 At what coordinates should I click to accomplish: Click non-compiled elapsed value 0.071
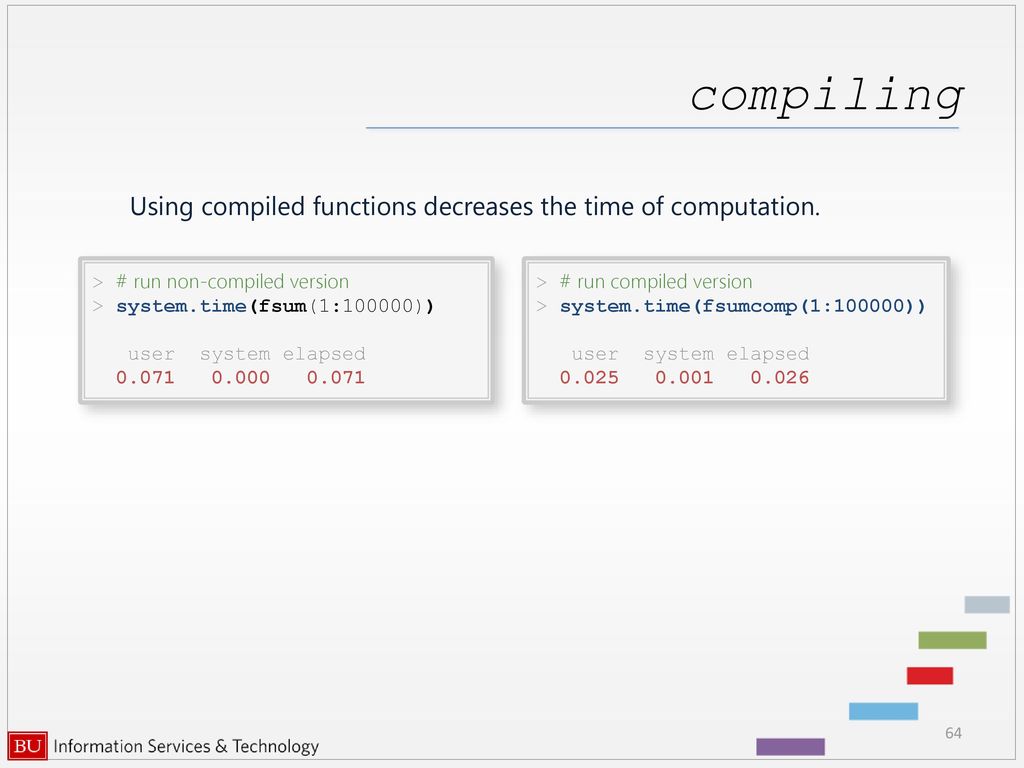point(336,377)
